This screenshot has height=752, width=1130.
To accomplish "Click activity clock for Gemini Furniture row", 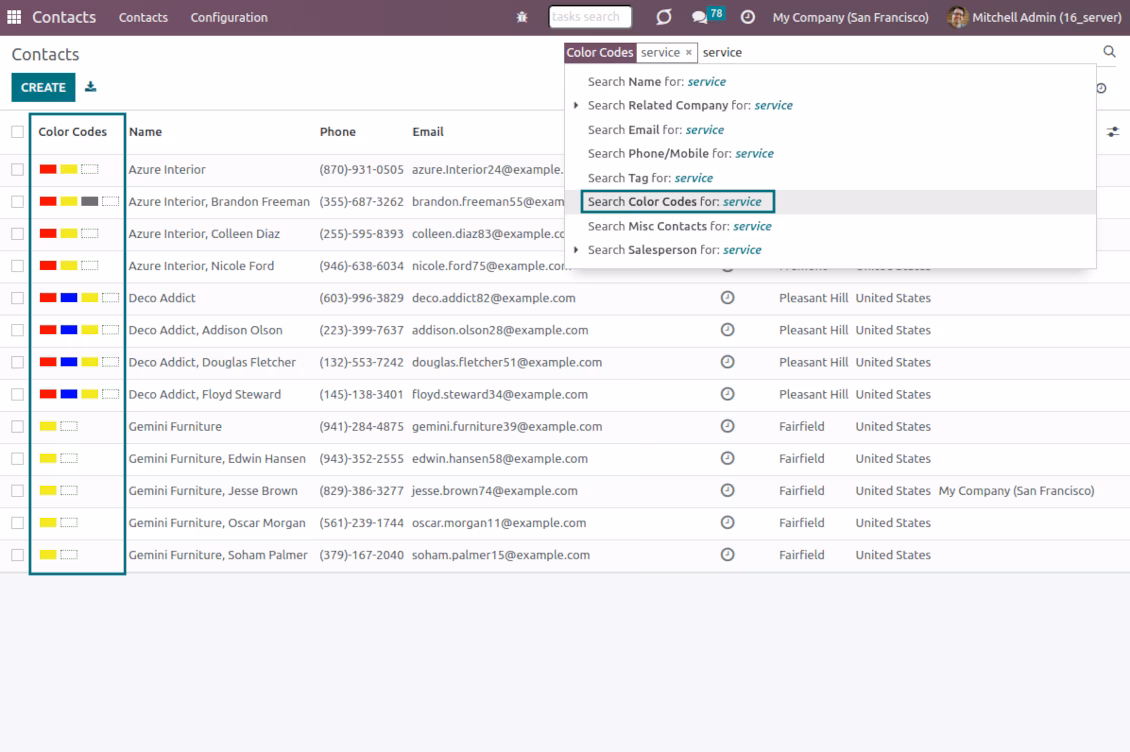I will (727, 426).
